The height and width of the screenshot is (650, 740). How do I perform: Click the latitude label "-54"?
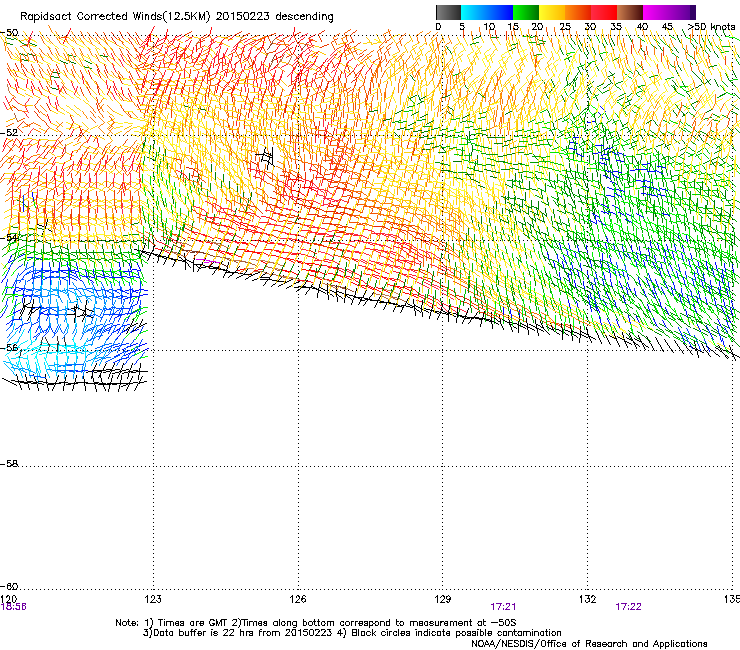tap(9, 237)
